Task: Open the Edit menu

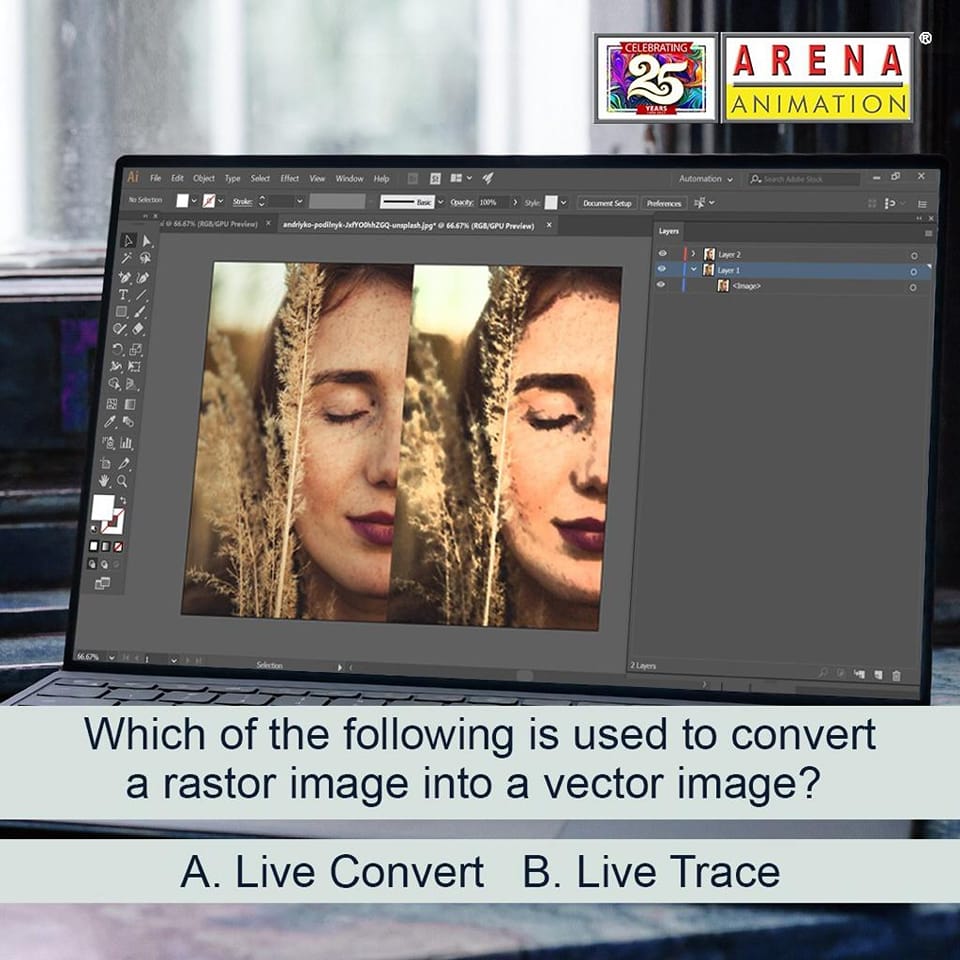Action: point(177,178)
